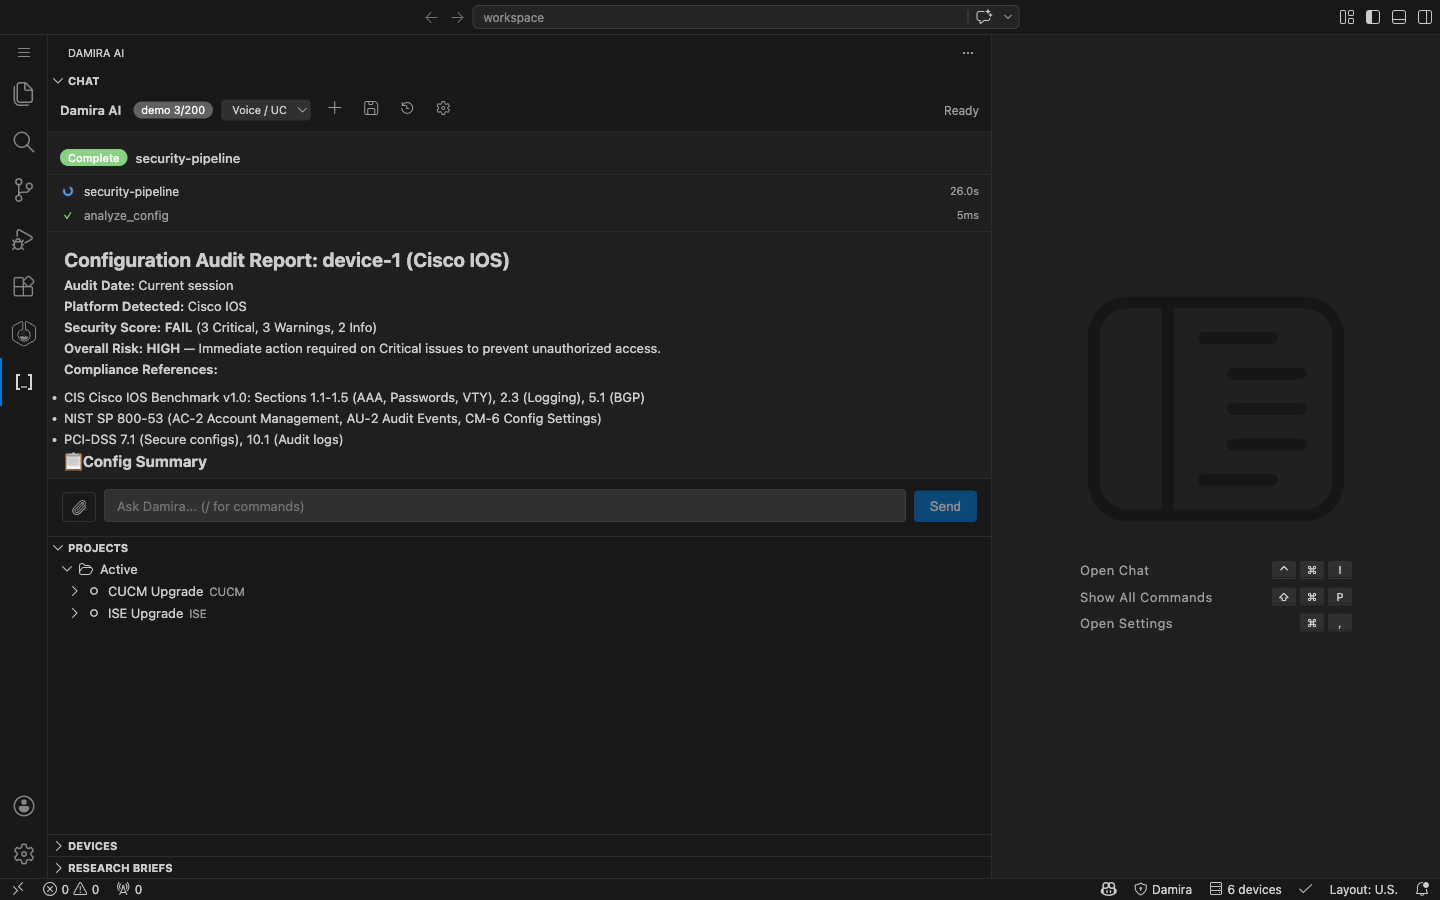This screenshot has width=1440, height=900.
Task: Open the chat icon next to the workspace bar
Action: 984,17
